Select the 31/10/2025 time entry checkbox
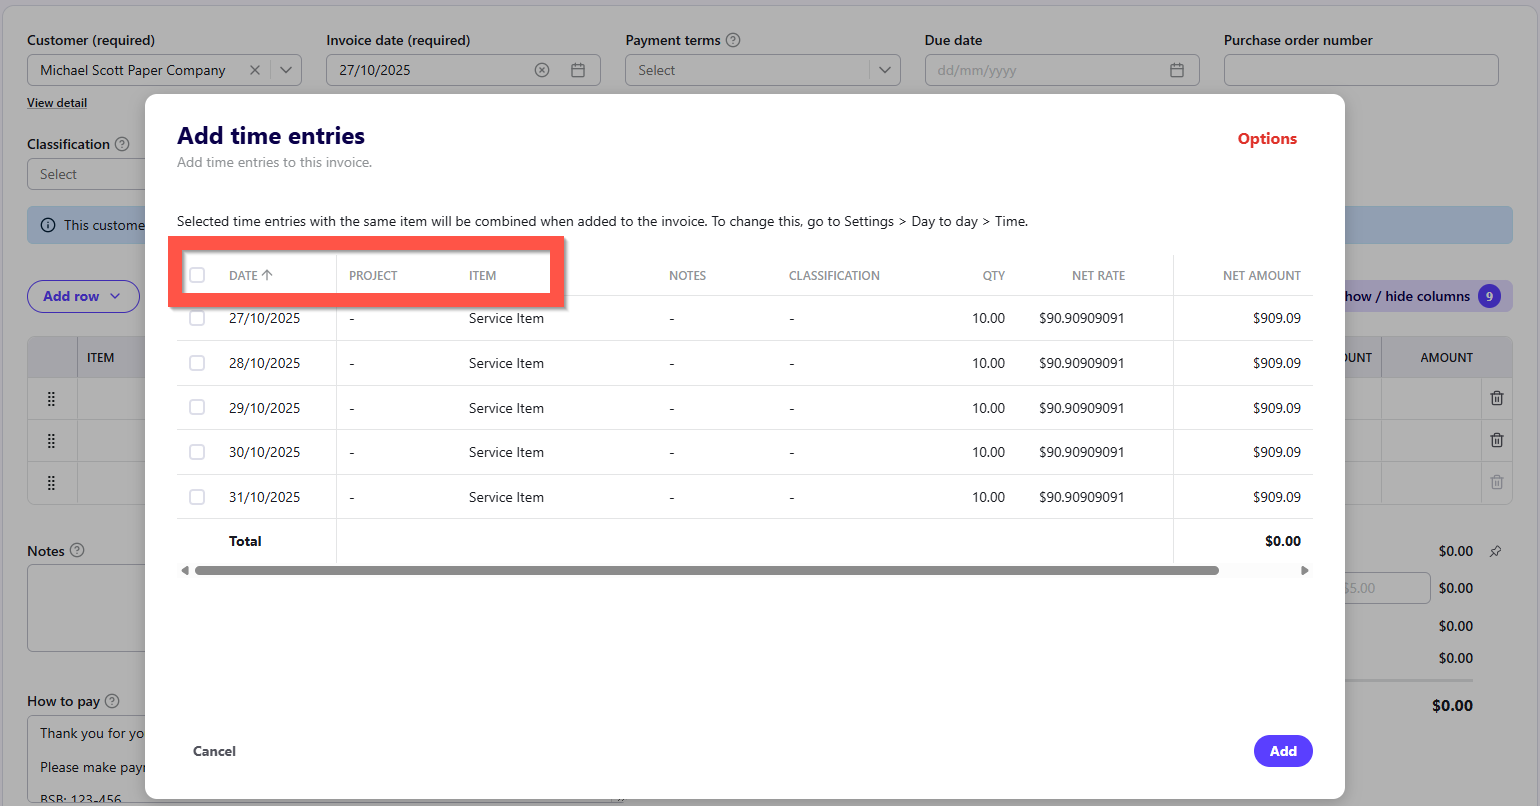Screen dimensions: 1540x806 (x=197, y=497)
